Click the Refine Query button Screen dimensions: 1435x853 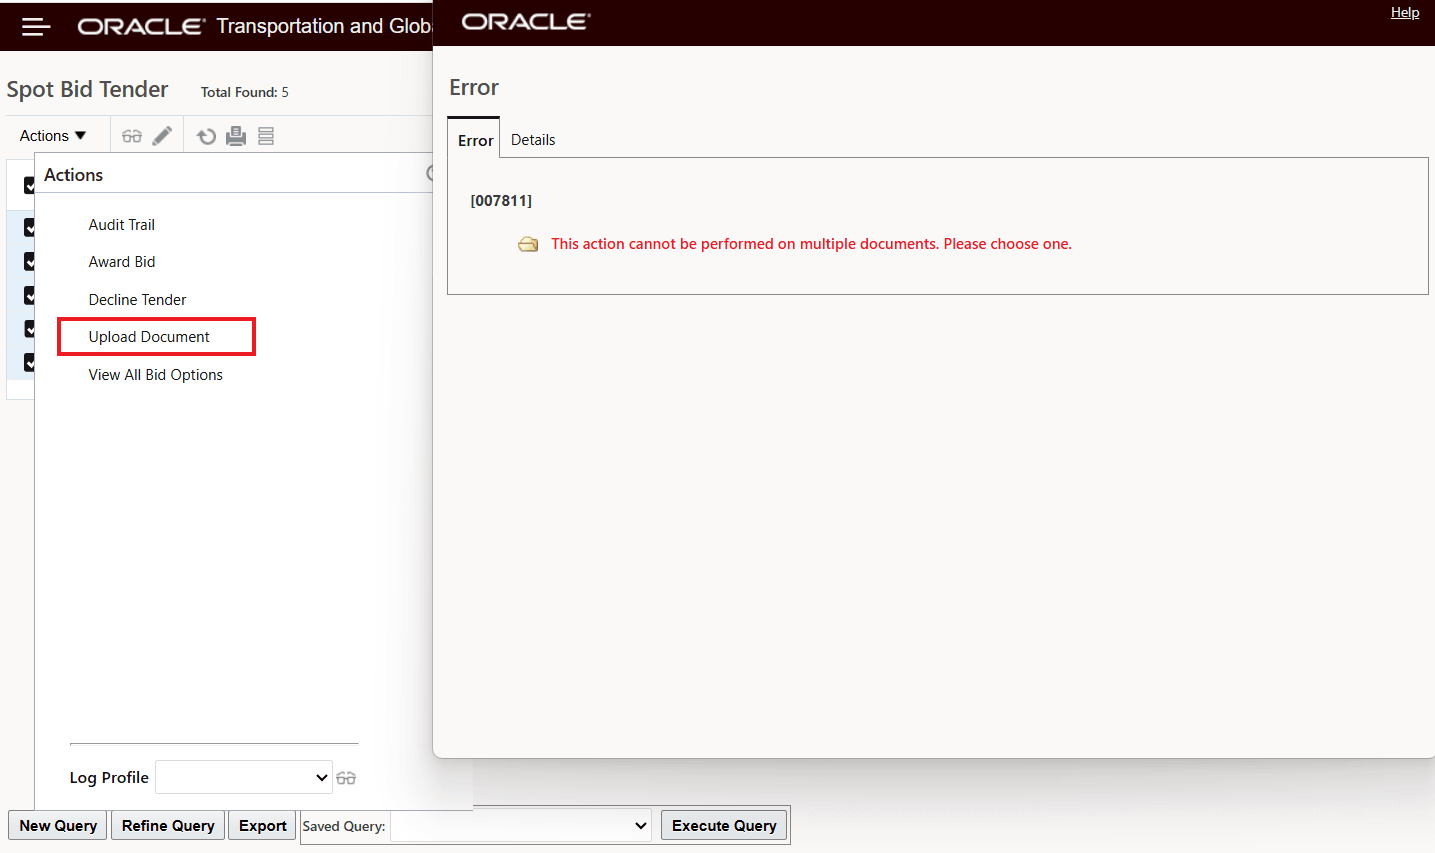click(168, 826)
